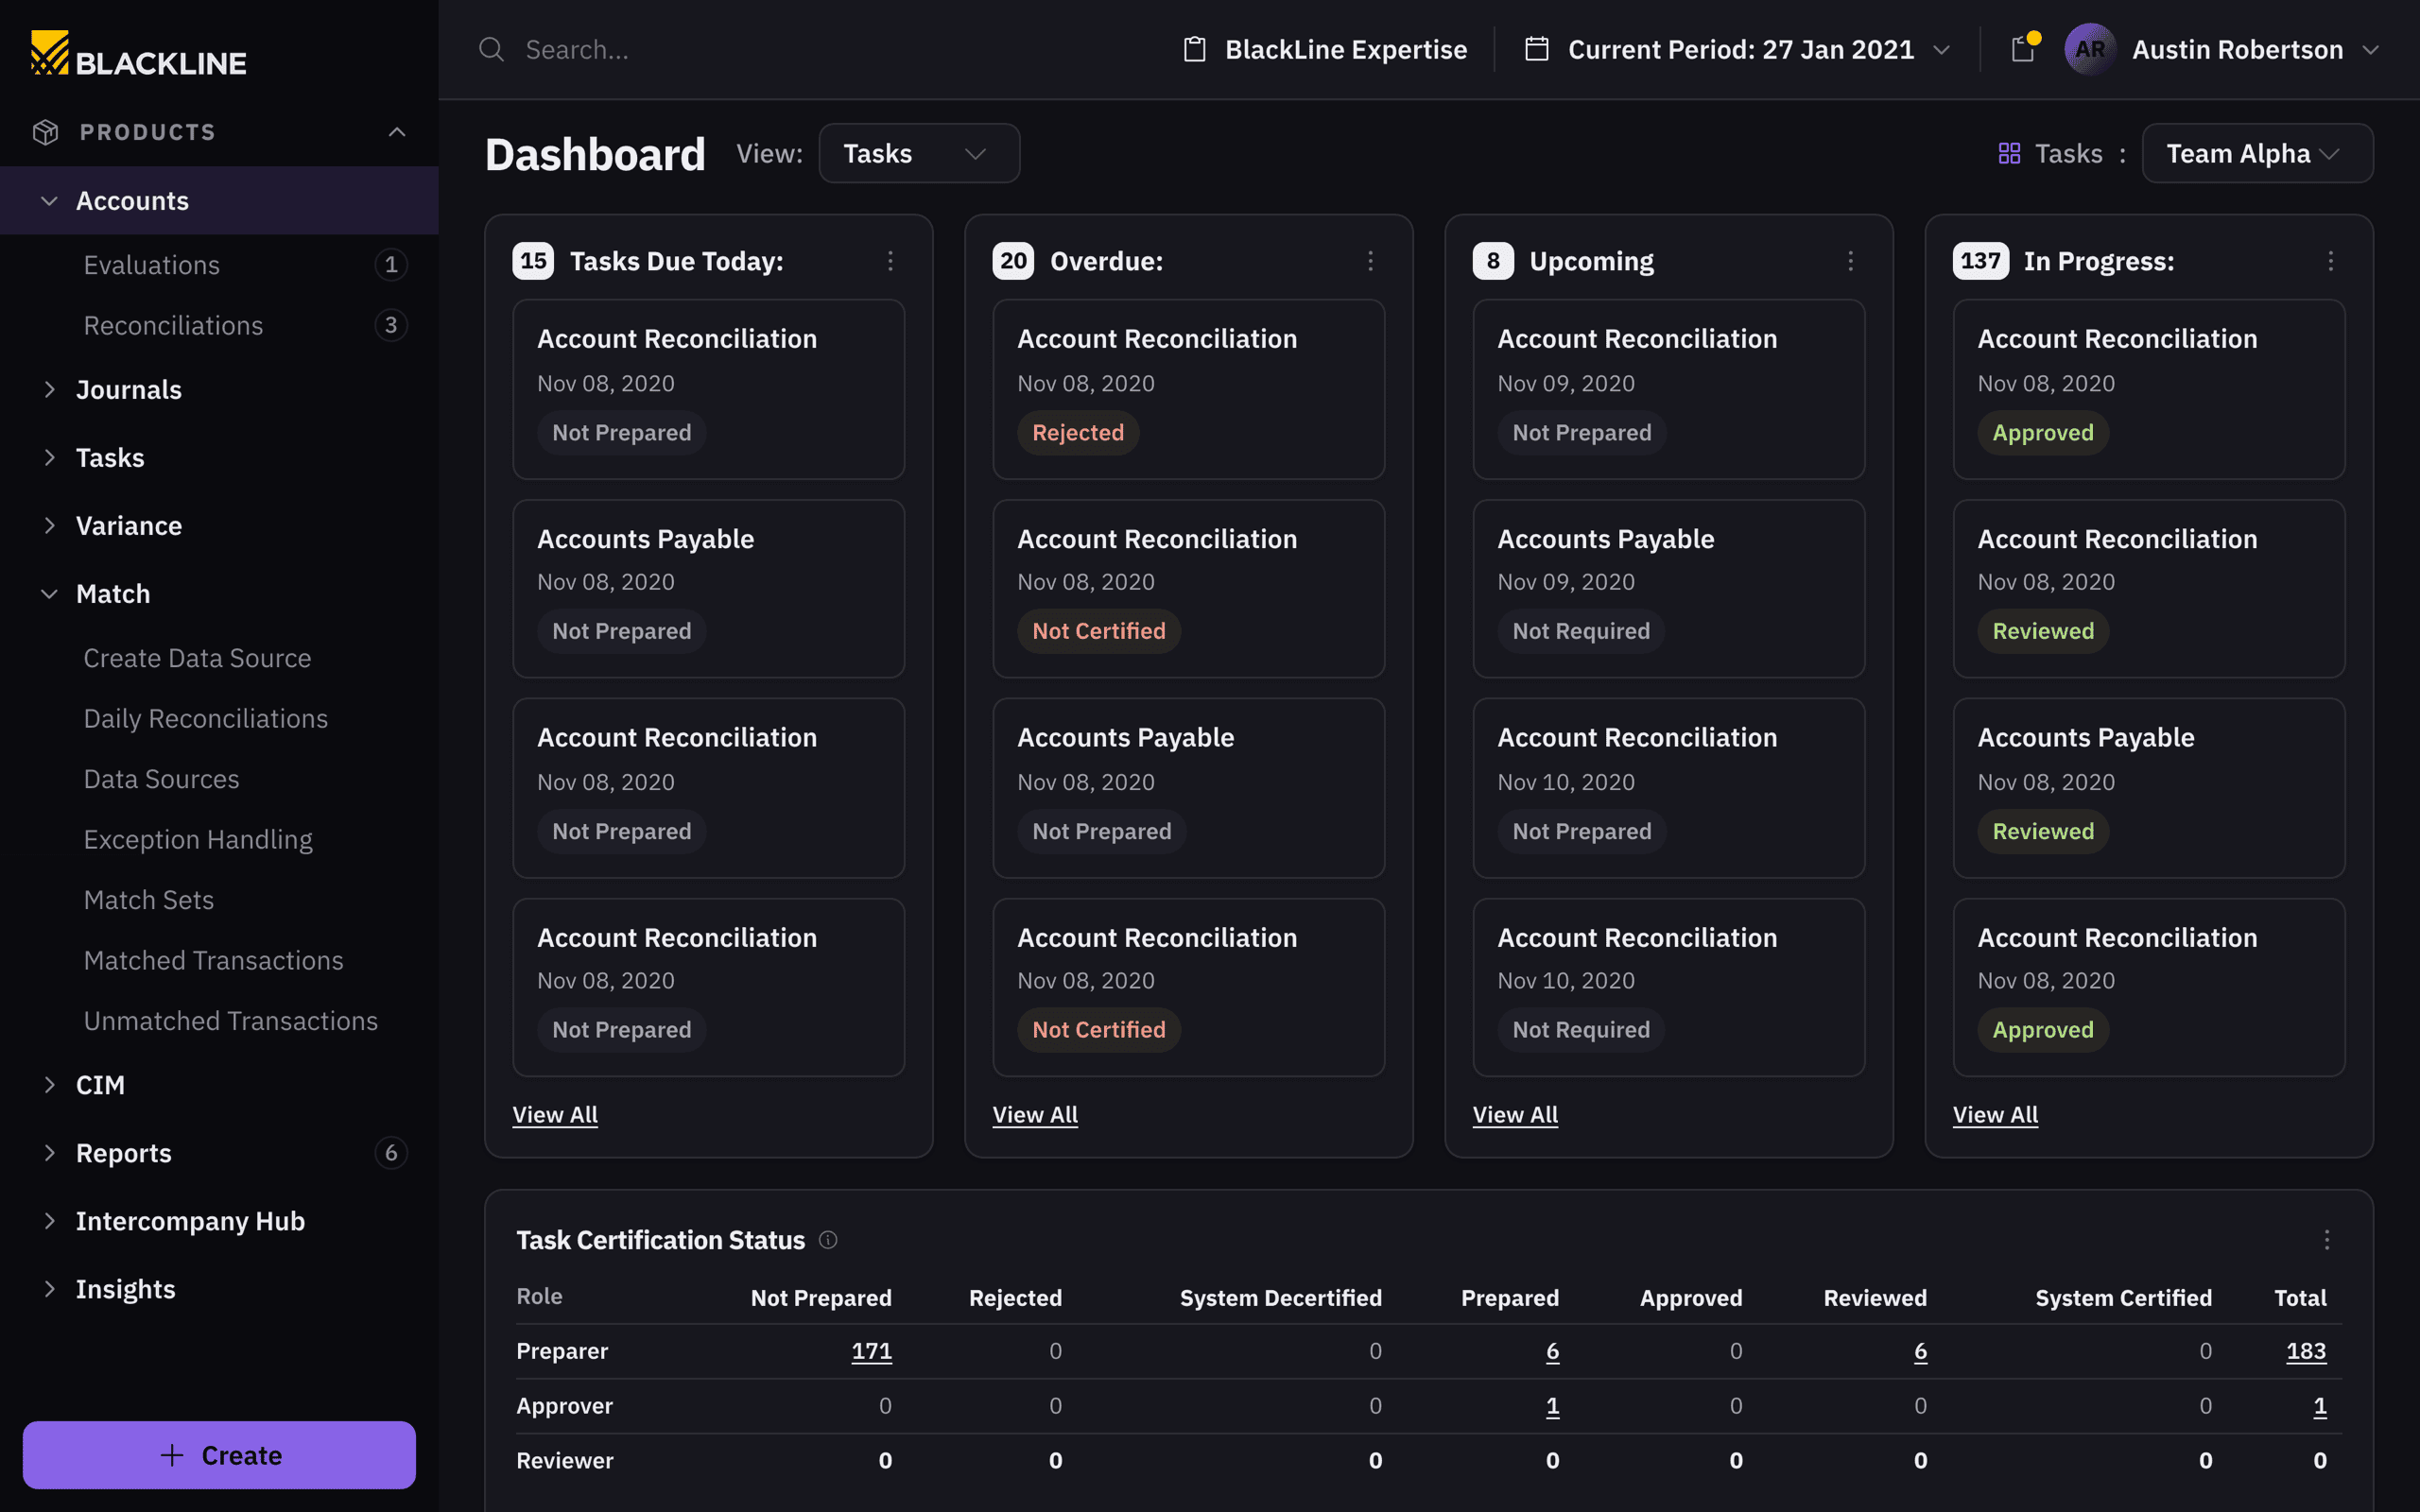Screen dimensions: 2420x1512
Task: Click the Create button
Action: (219, 1454)
